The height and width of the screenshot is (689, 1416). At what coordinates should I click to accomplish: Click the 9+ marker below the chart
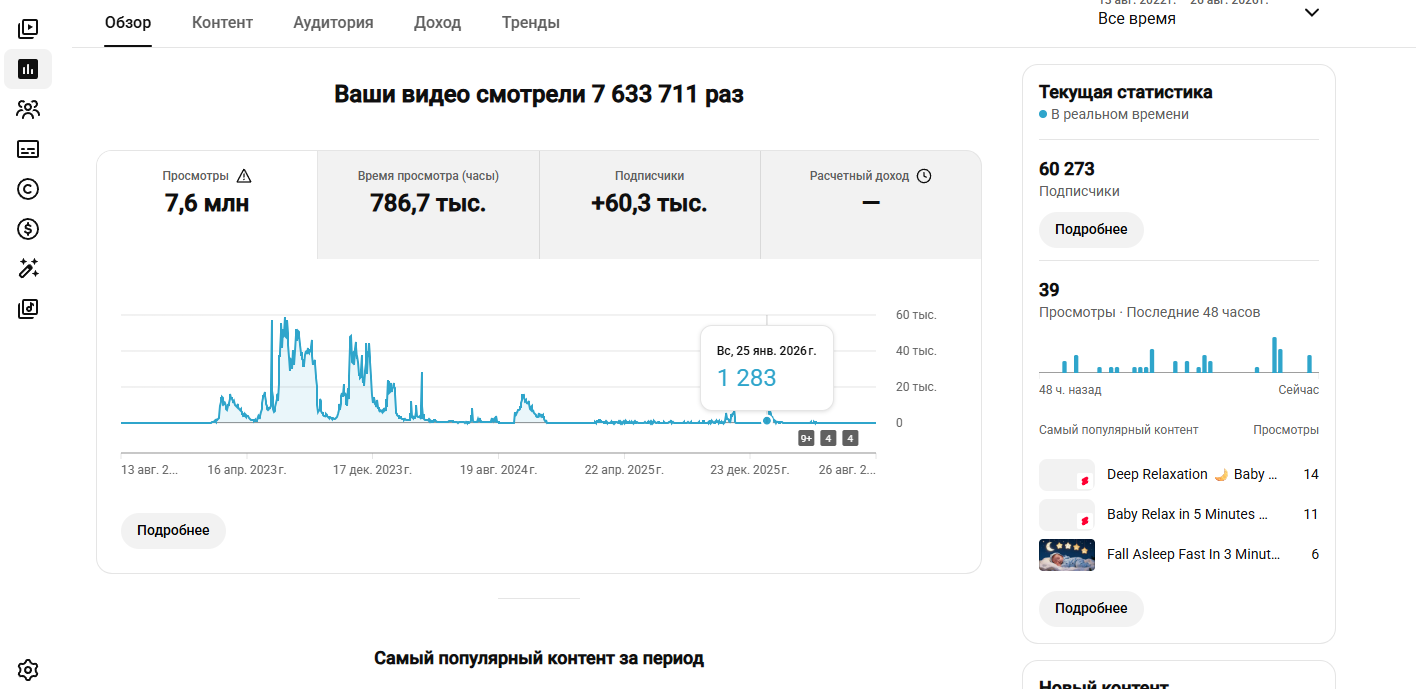[x=806, y=438]
